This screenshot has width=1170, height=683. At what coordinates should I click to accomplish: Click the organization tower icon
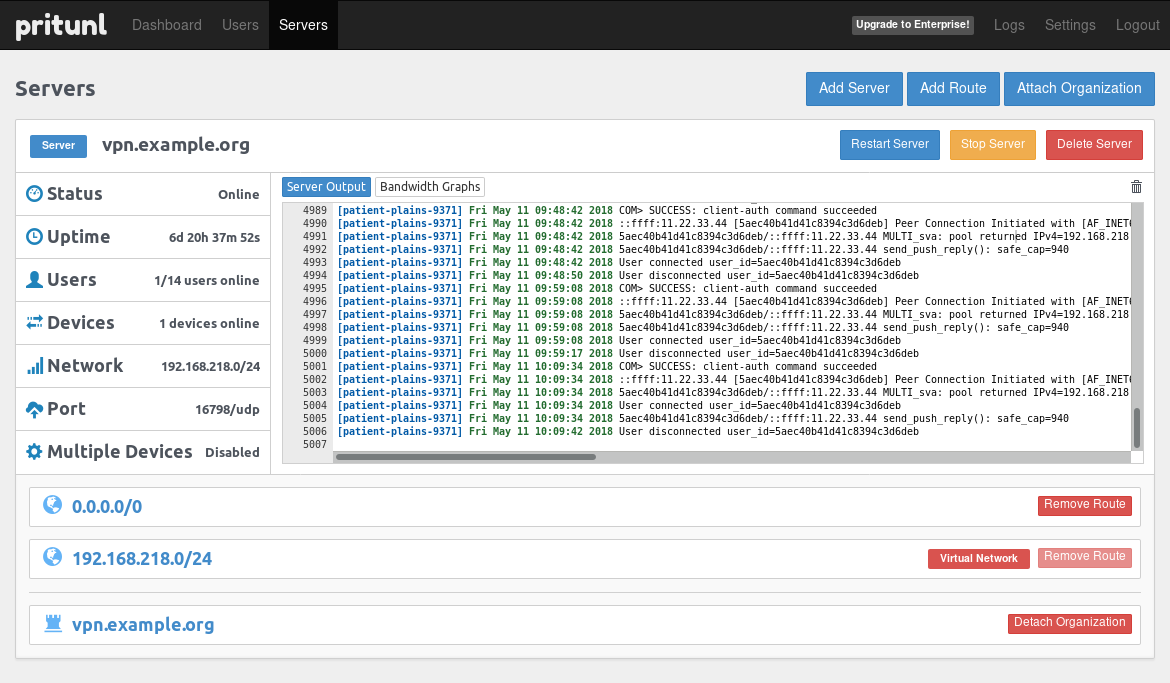pyautogui.click(x=52, y=623)
